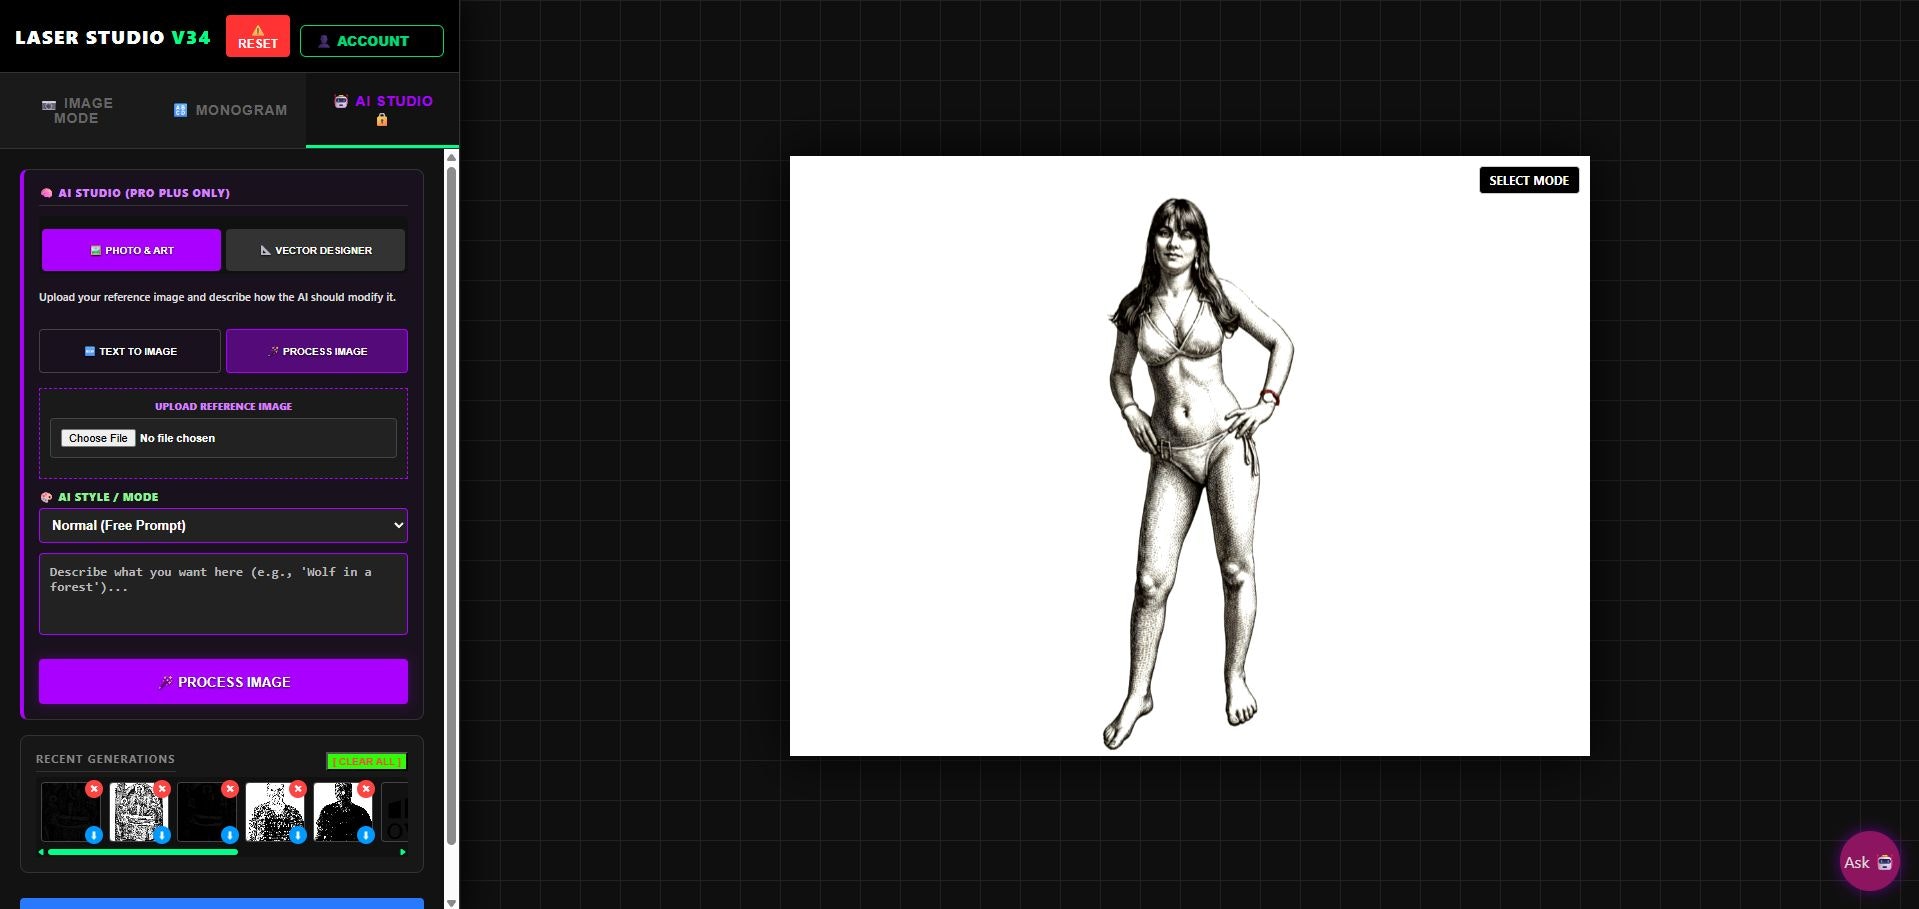Switch to Vector Designer mode

(316, 250)
